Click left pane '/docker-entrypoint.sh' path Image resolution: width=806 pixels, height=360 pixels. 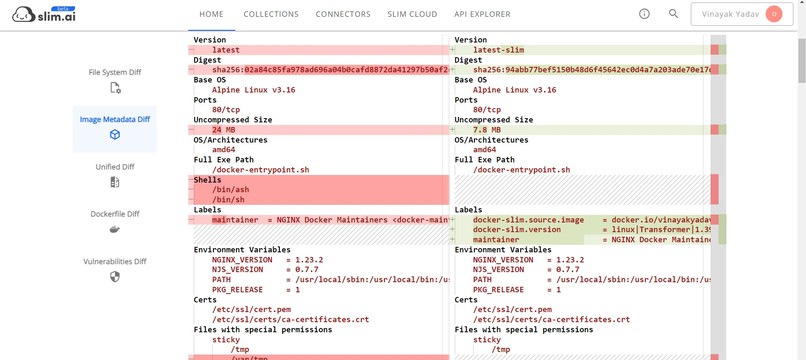pyautogui.click(x=261, y=170)
